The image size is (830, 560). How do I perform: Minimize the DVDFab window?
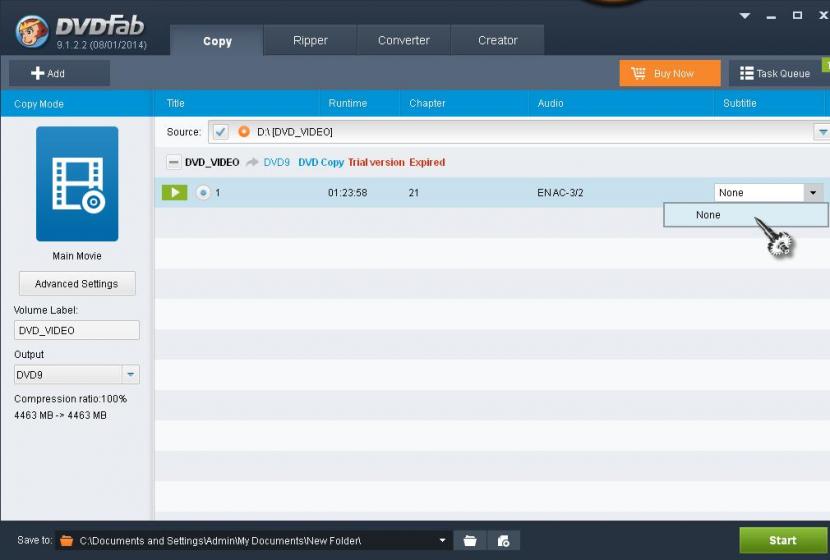pyautogui.click(x=771, y=16)
